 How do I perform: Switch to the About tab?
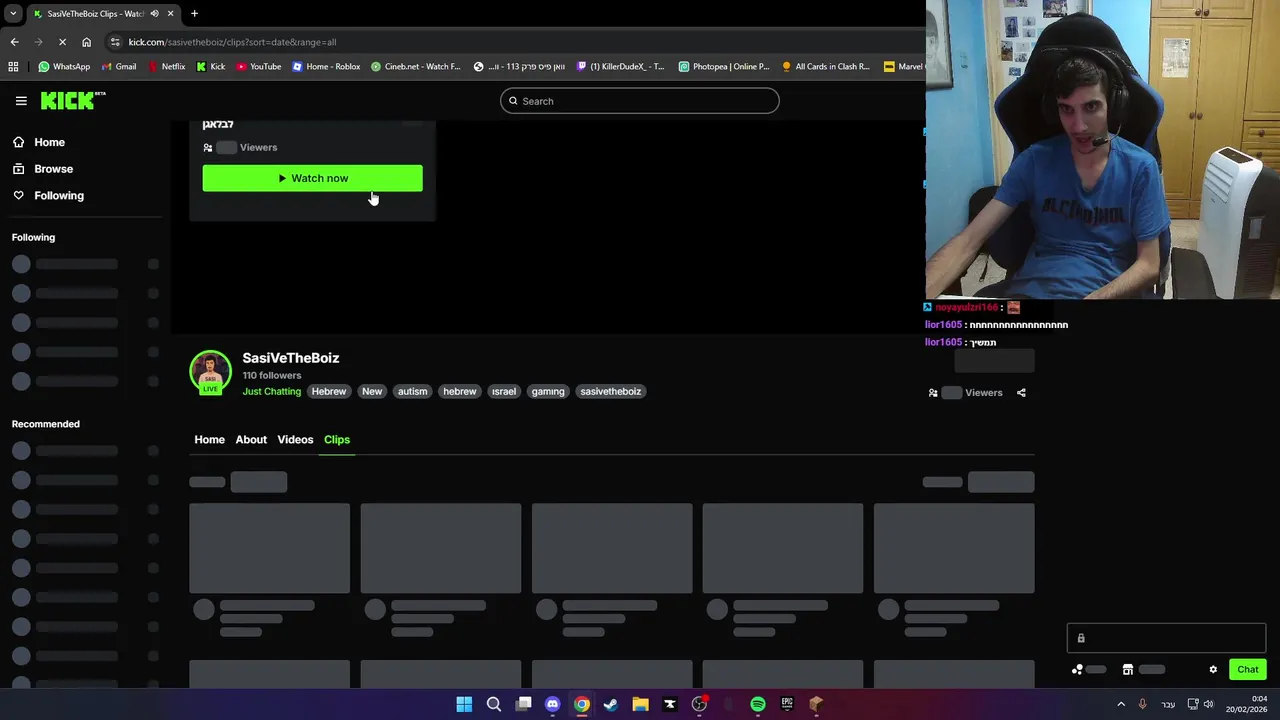tap(251, 440)
